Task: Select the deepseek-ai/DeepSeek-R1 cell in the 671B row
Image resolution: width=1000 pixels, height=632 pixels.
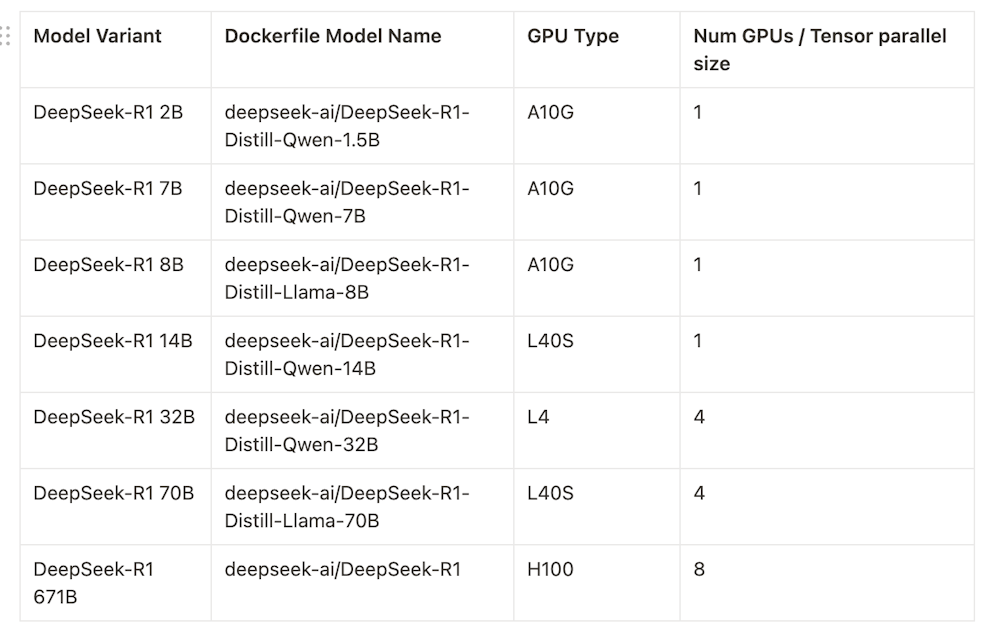Action: (362, 583)
